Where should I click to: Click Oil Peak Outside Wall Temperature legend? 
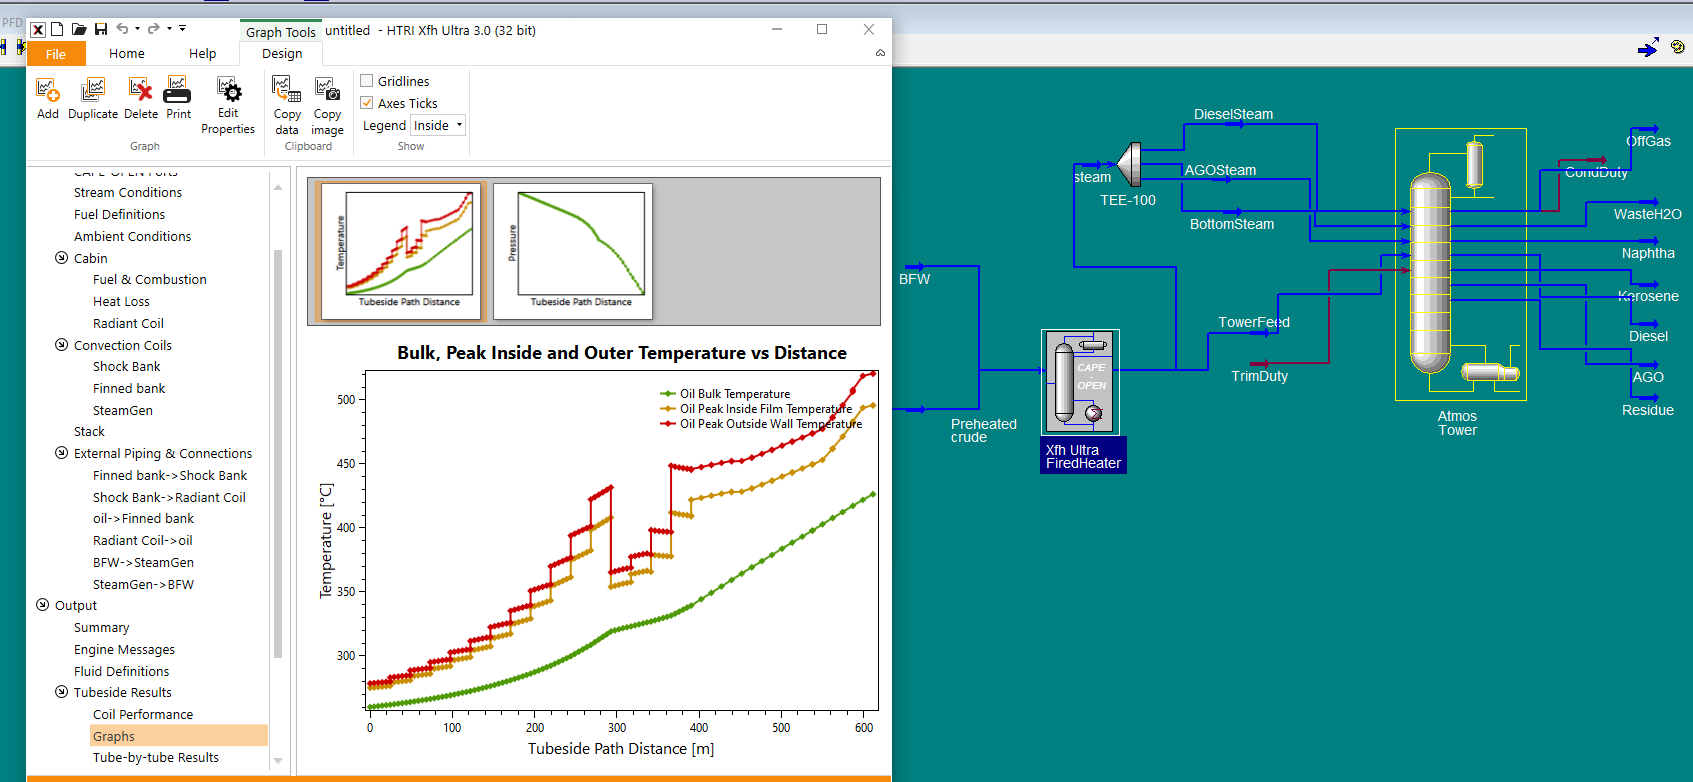point(761,424)
